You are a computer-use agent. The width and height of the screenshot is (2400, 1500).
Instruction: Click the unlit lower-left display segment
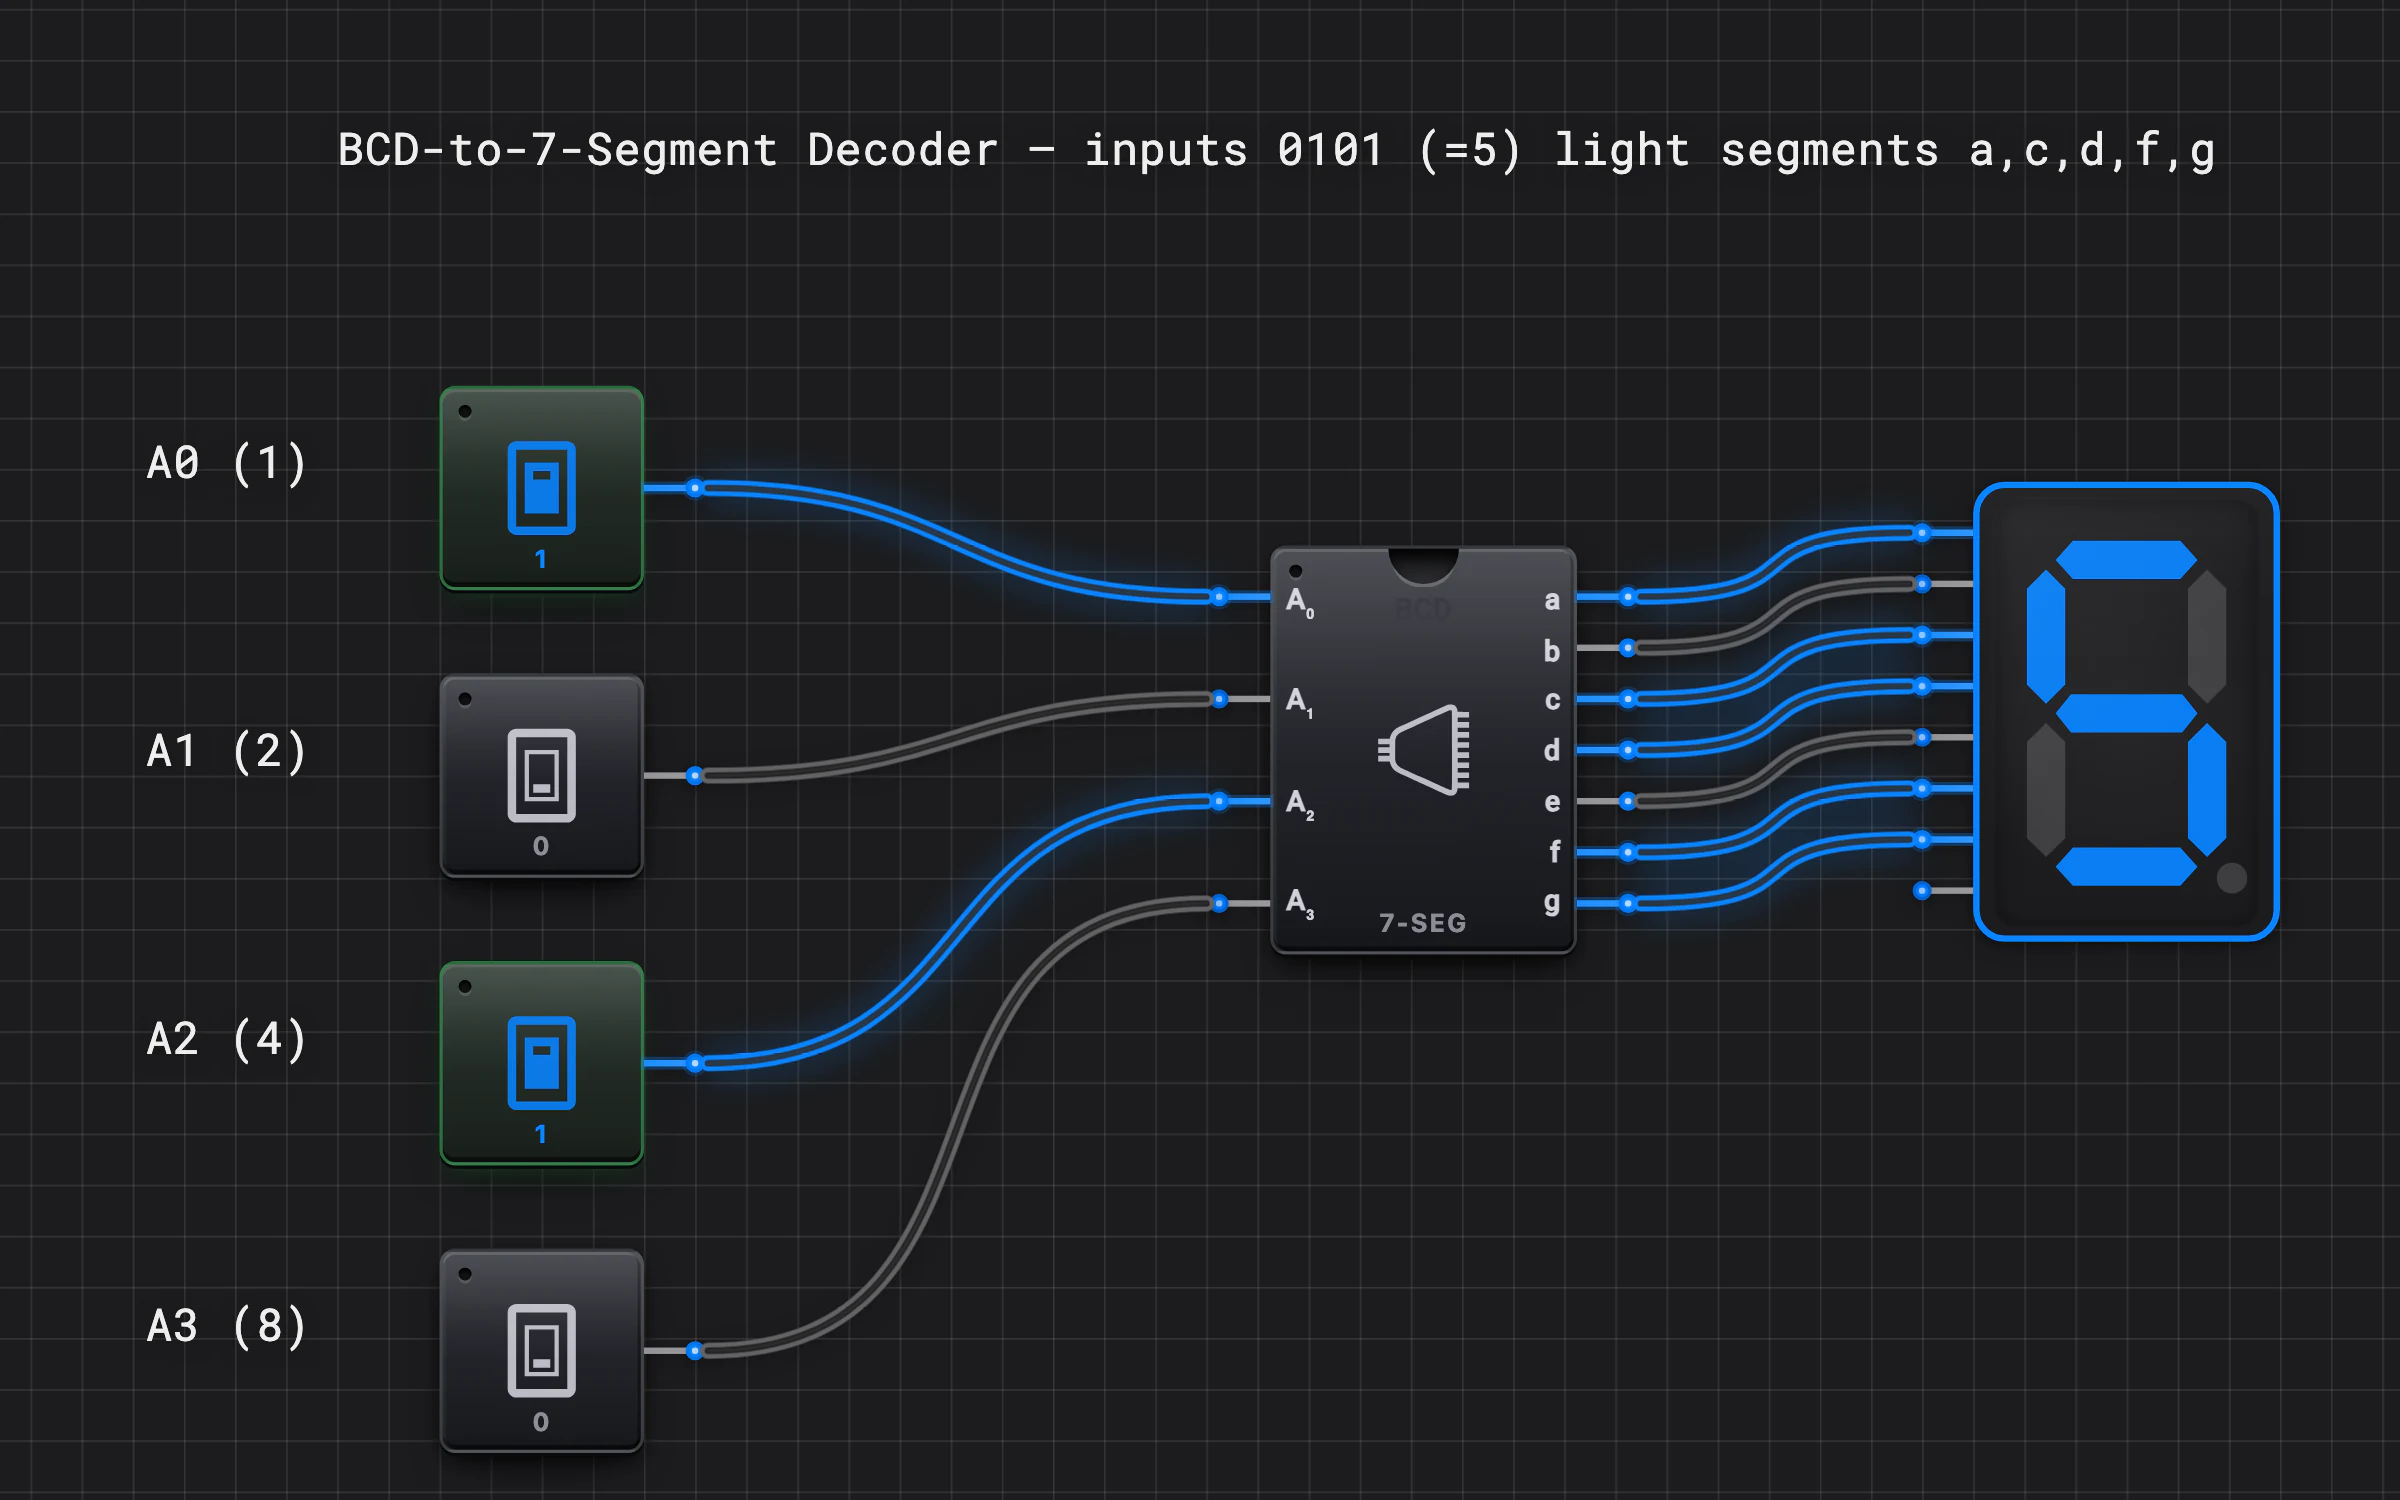coord(2046,789)
